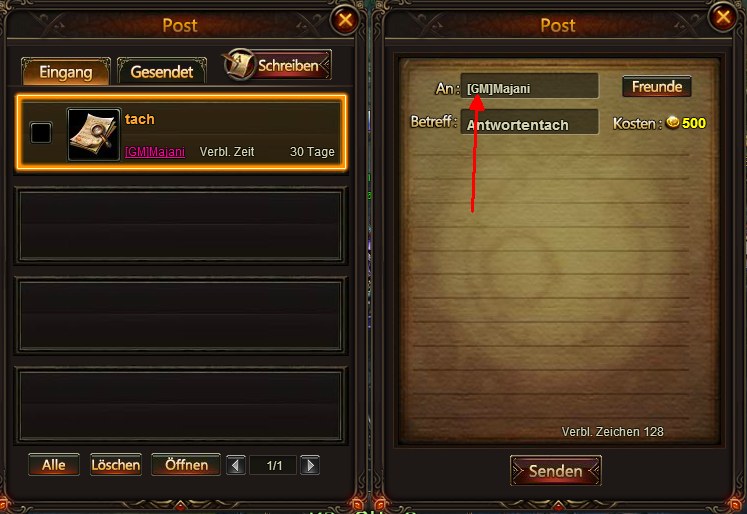Screen dimensions: 747x514
Task: Open the Freunde friends list
Action: [656, 87]
